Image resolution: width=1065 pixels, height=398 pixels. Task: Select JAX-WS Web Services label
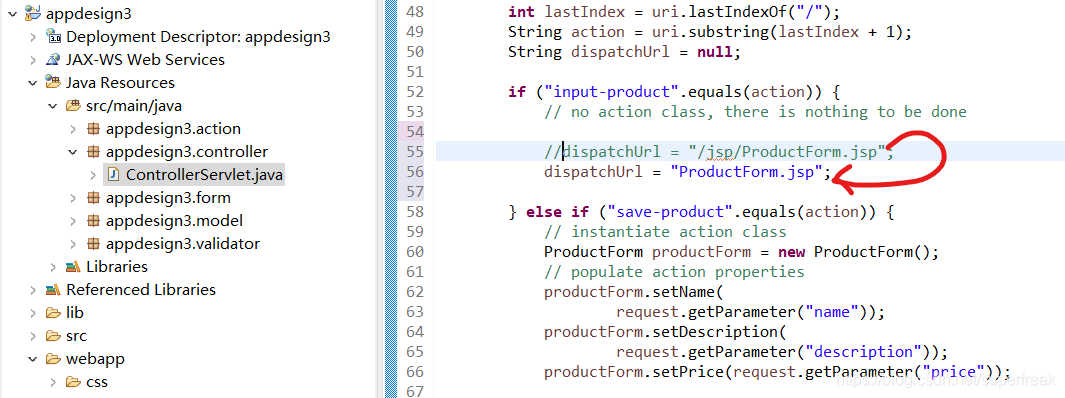coord(145,60)
